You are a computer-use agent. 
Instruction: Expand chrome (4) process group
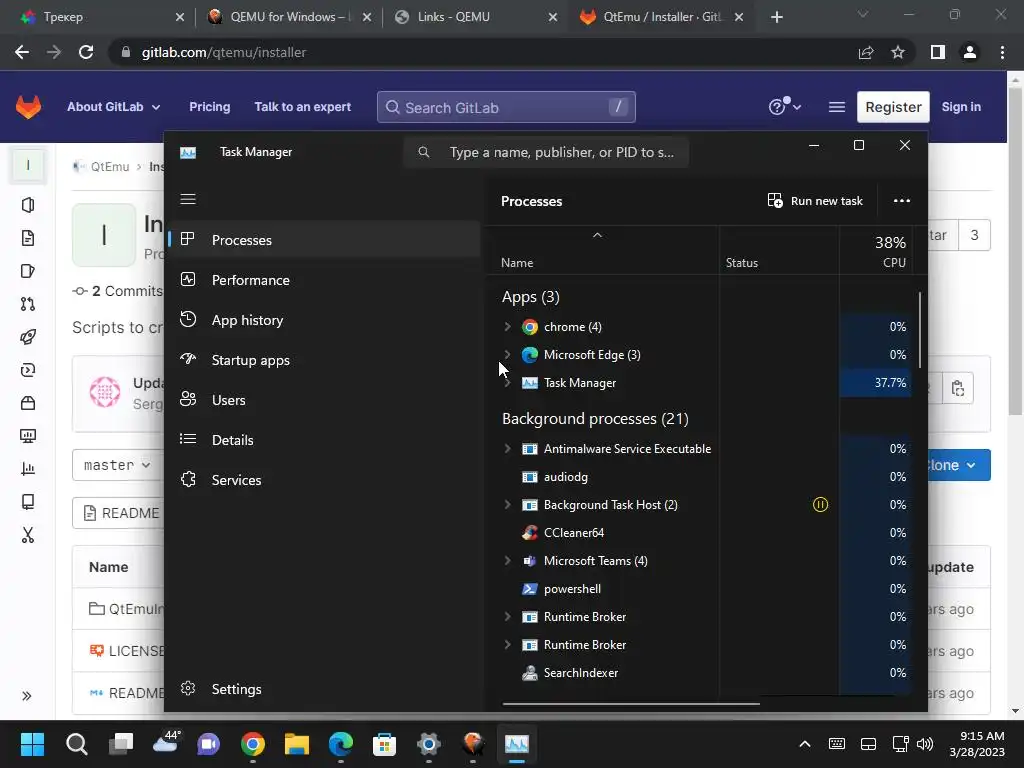coord(507,327)
